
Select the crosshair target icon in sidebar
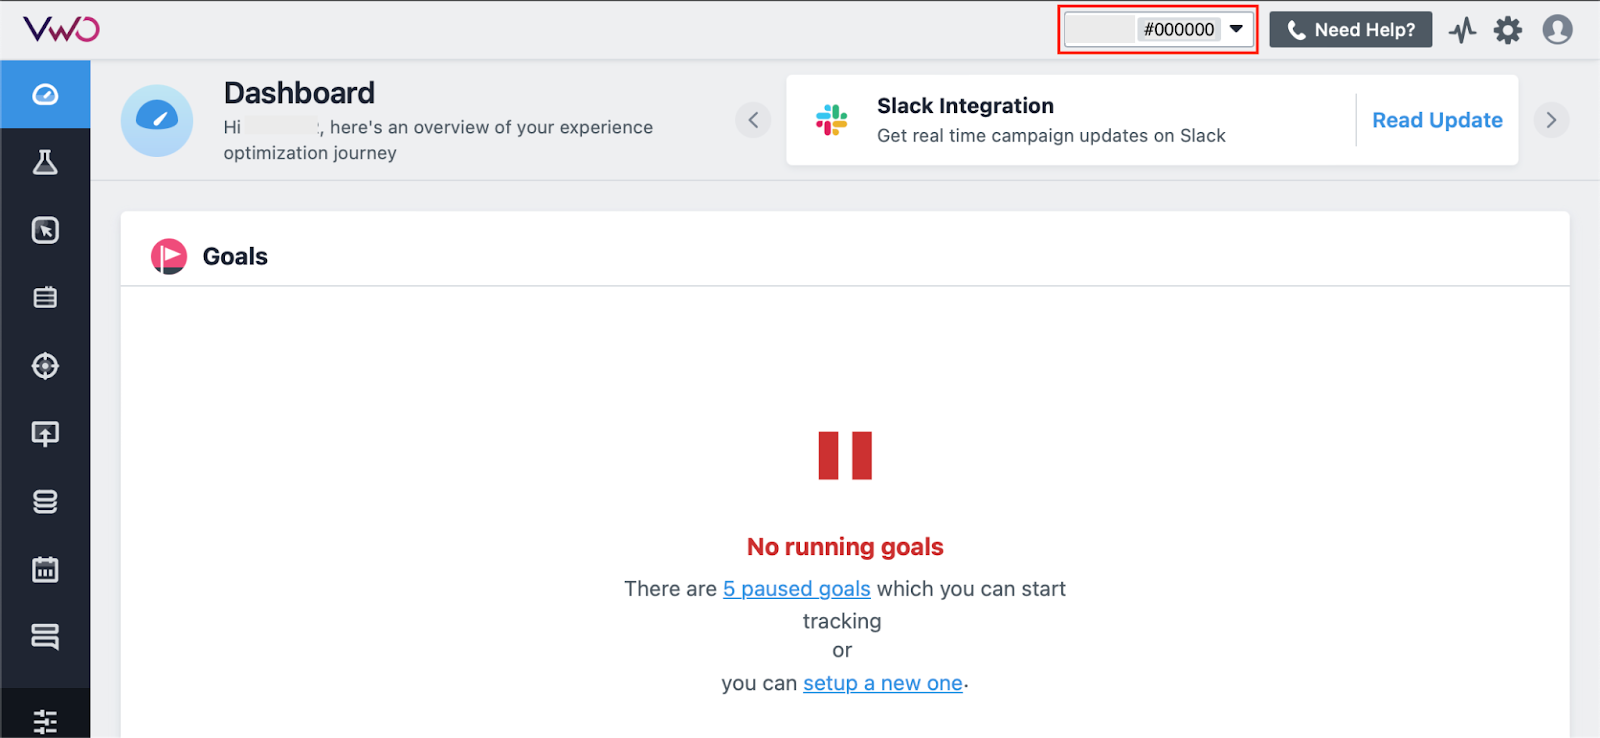click(45, 366)
